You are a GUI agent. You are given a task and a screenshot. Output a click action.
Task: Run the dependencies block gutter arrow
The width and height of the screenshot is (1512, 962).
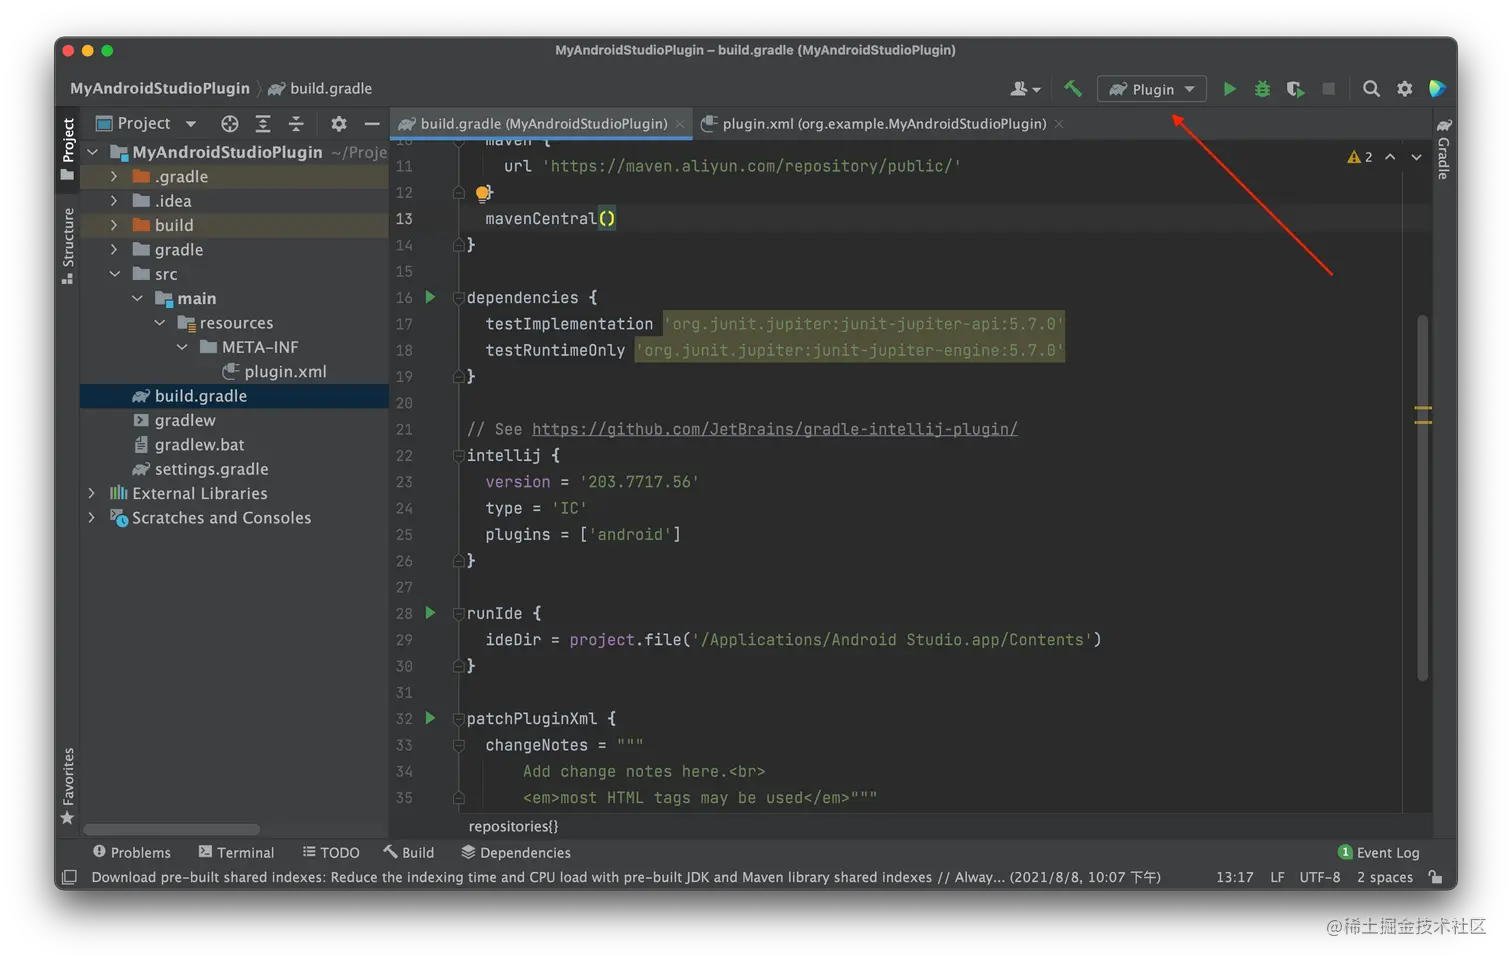coord(430,297)
